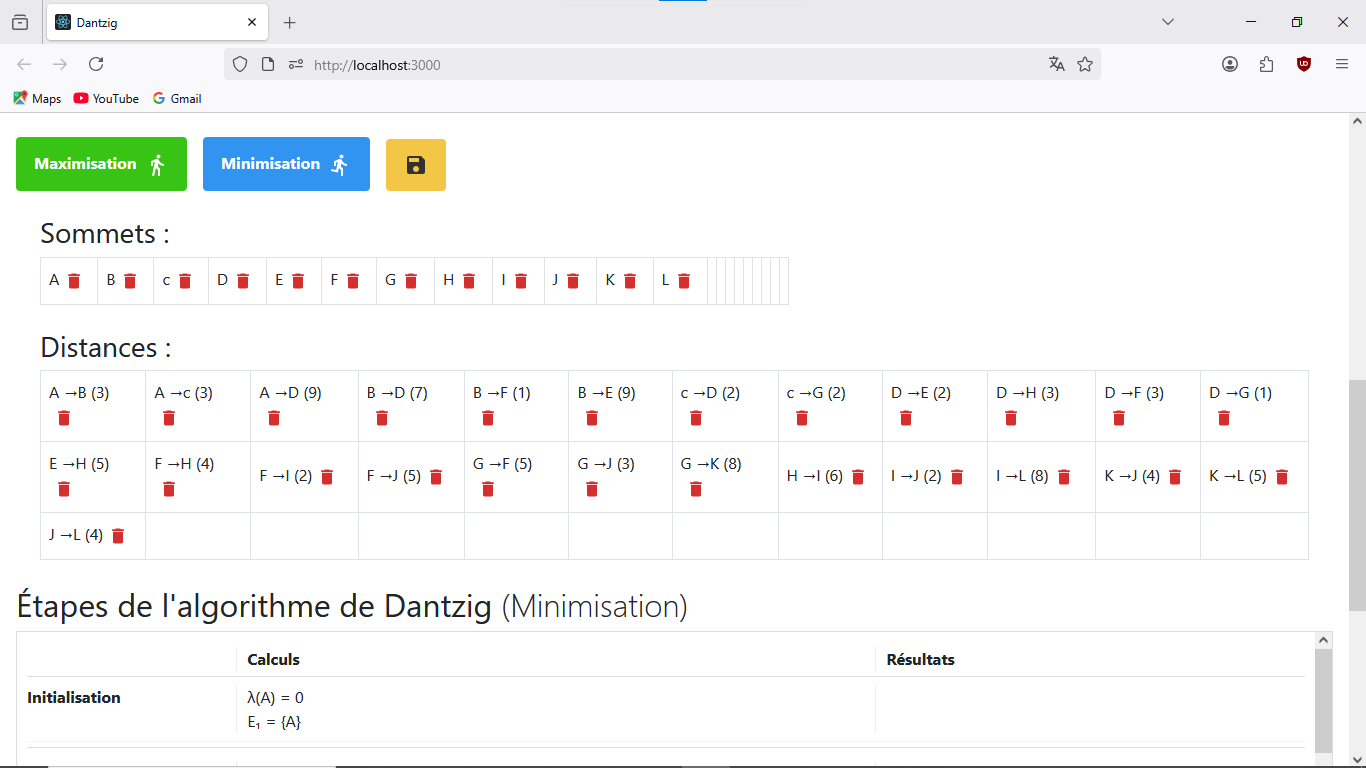Open the browser application menu
The width and height of the screenshot is (1366, 768).
tap(1342, 65)
